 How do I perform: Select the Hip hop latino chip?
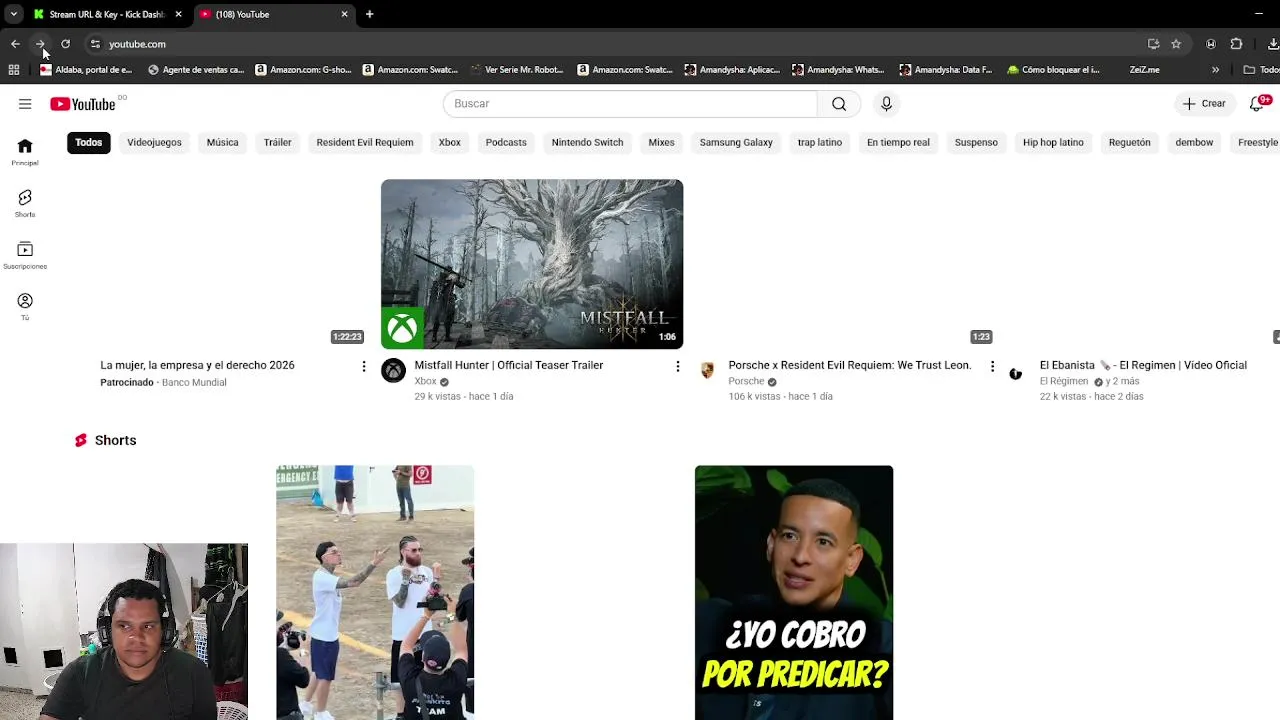tap(1053, 142)
